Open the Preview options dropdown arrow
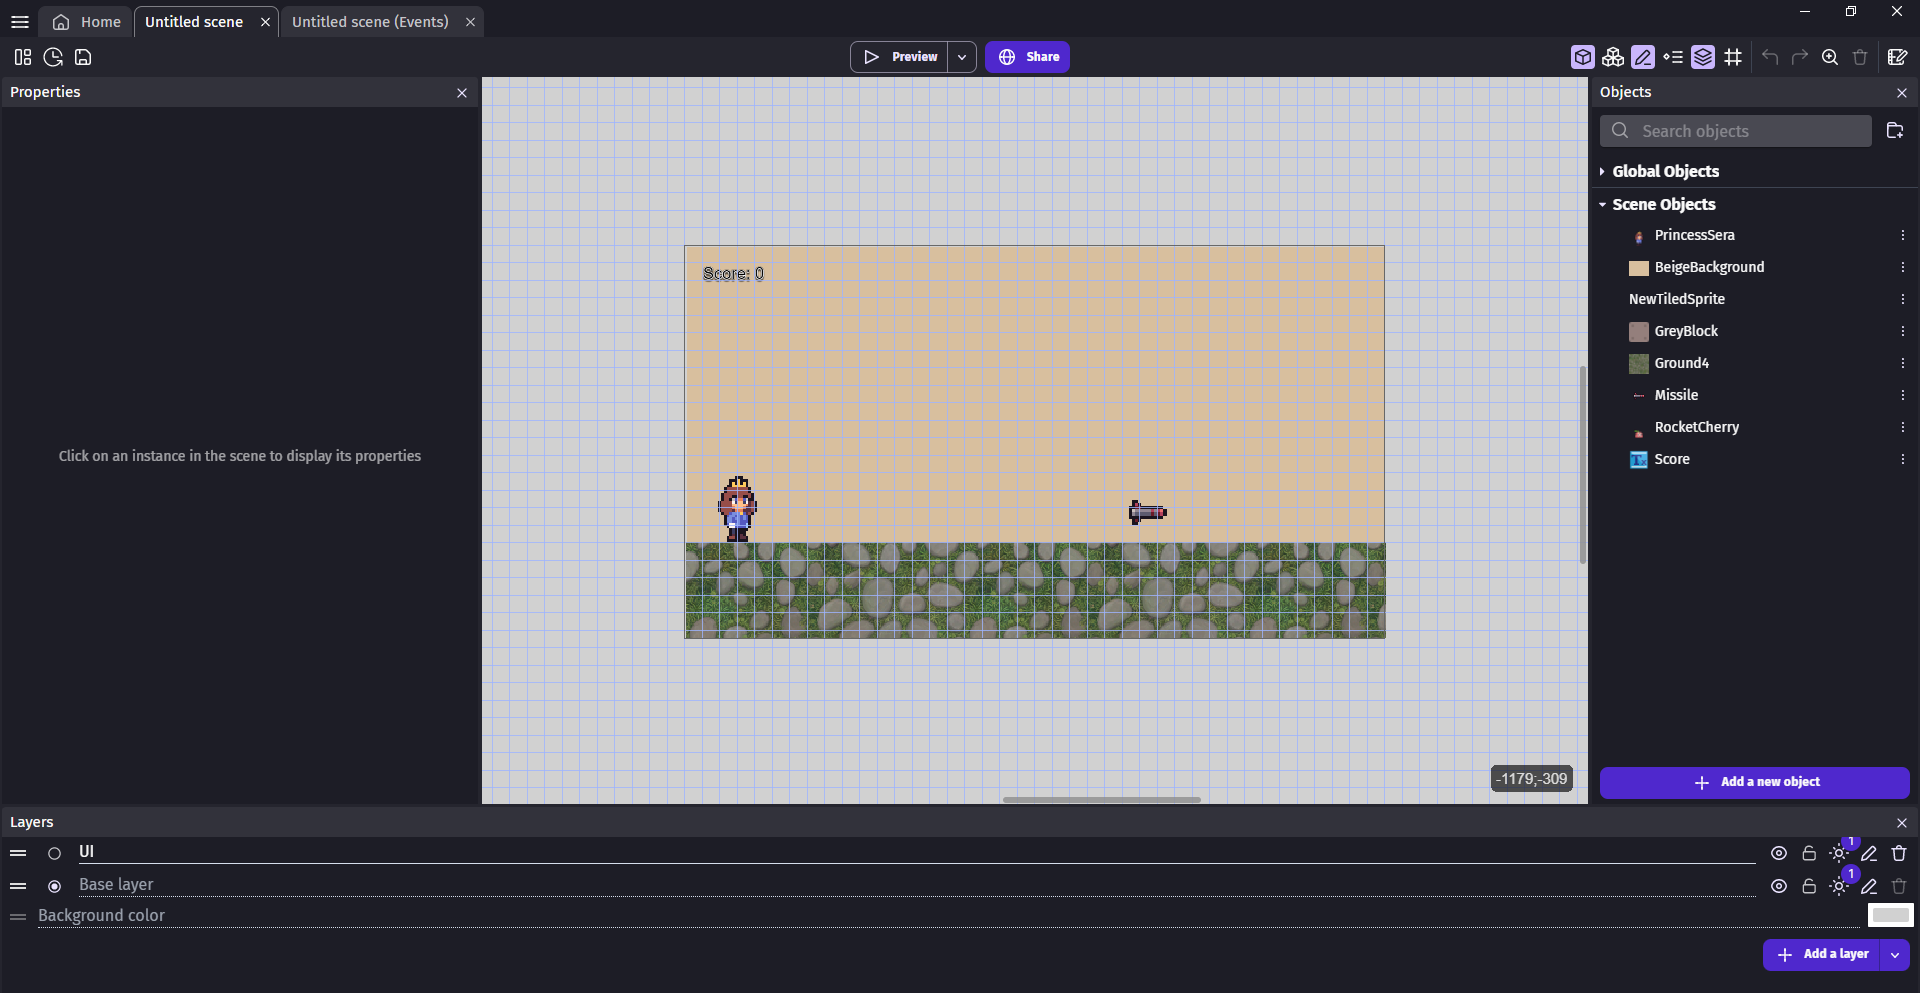This screenshot has height=993, width=1920. (960, 57)
